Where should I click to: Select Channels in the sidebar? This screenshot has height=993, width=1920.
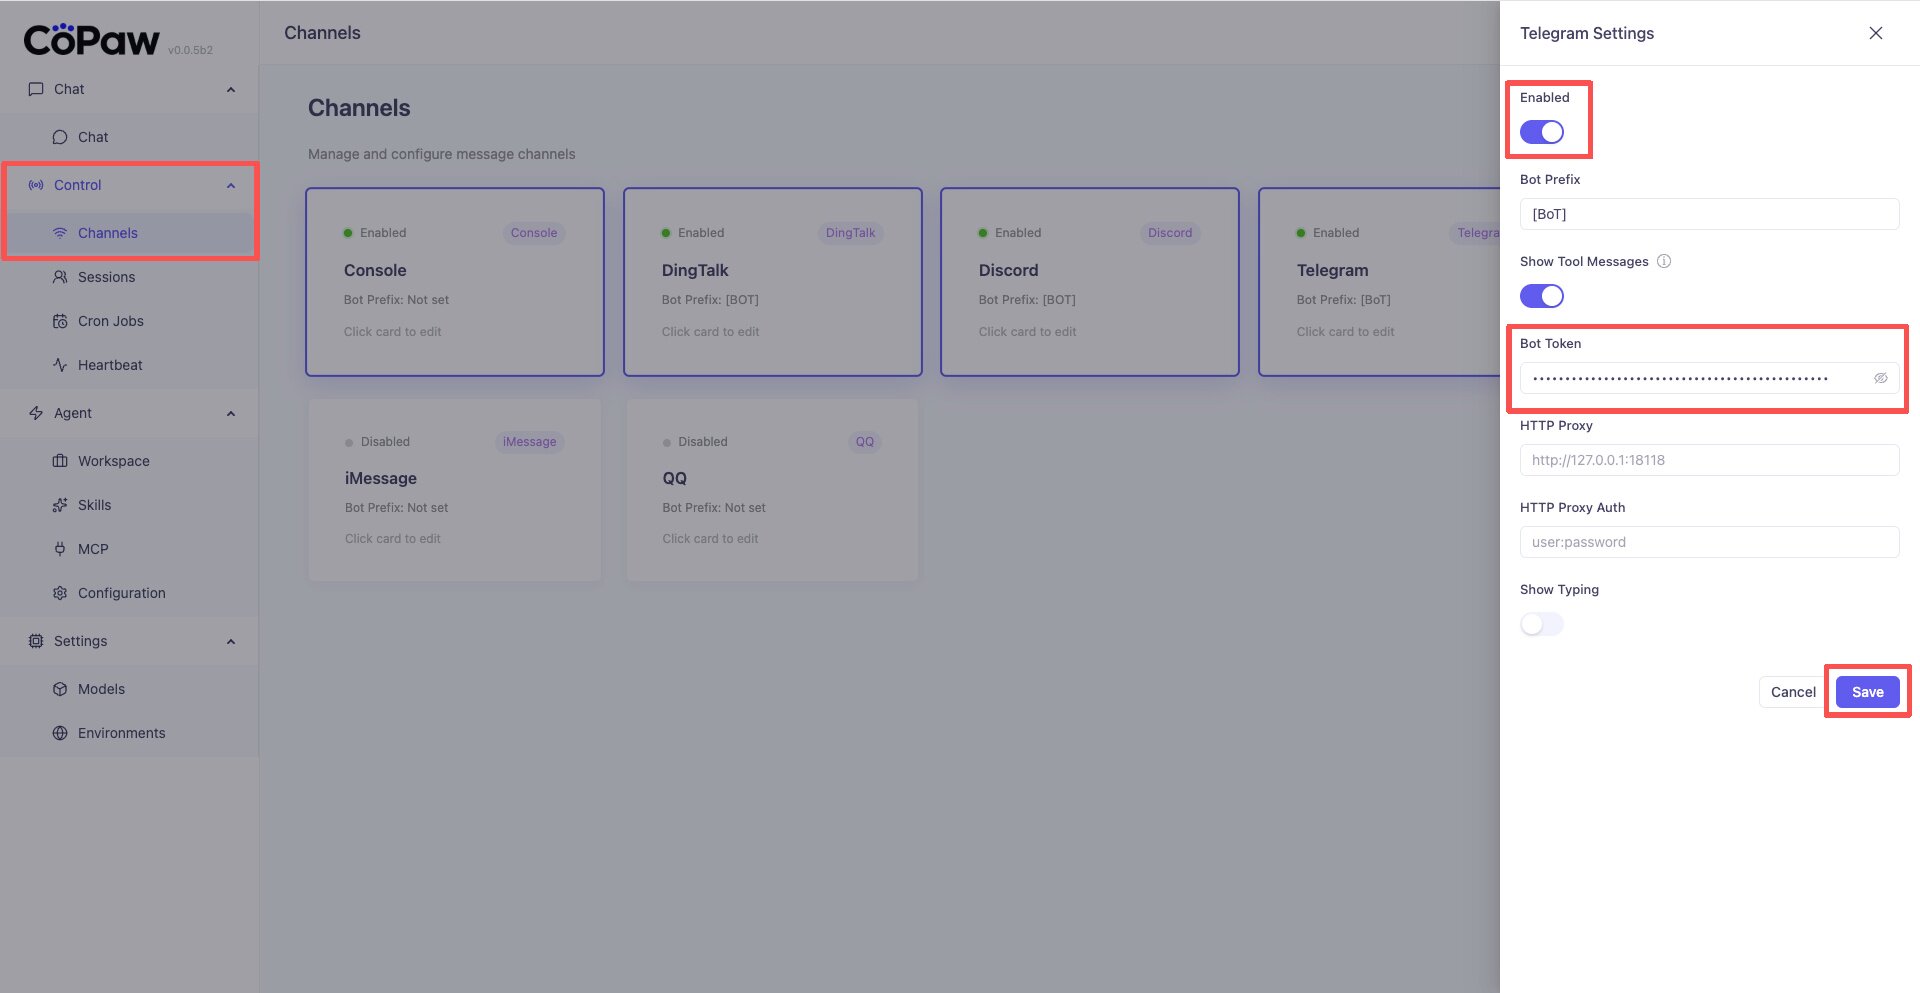point(130,233)
